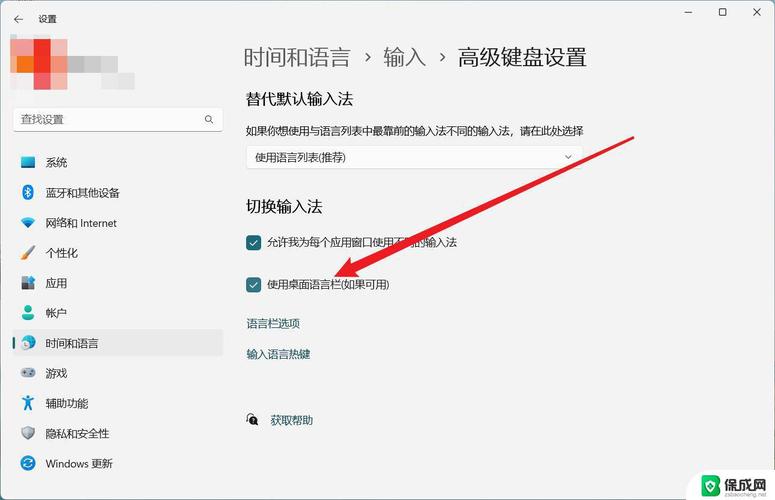Image resolution: width=775 pixels, height=500 pixels.
Task: Maximize the Settings window
Action: point(723,12)
